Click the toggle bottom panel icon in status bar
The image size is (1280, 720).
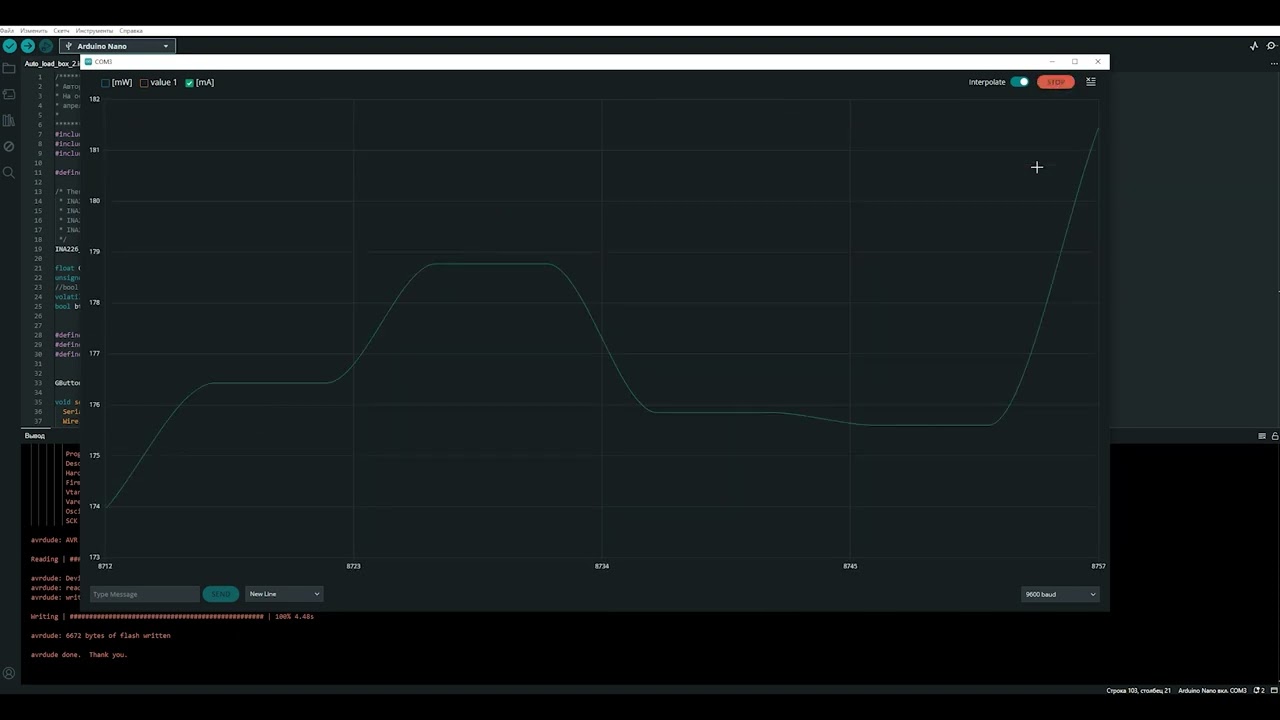(1273, 690)
